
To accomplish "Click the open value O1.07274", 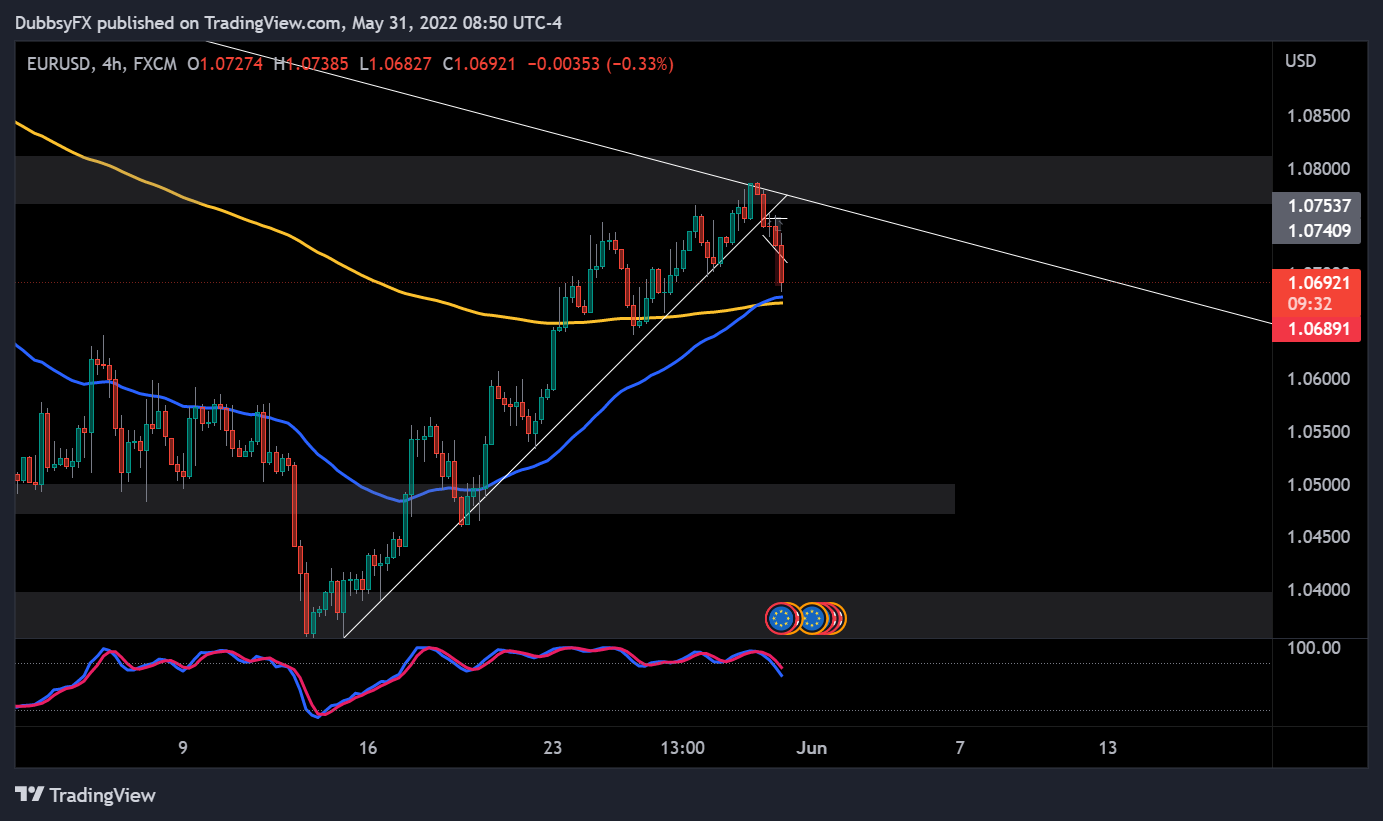I will (224, 64).
